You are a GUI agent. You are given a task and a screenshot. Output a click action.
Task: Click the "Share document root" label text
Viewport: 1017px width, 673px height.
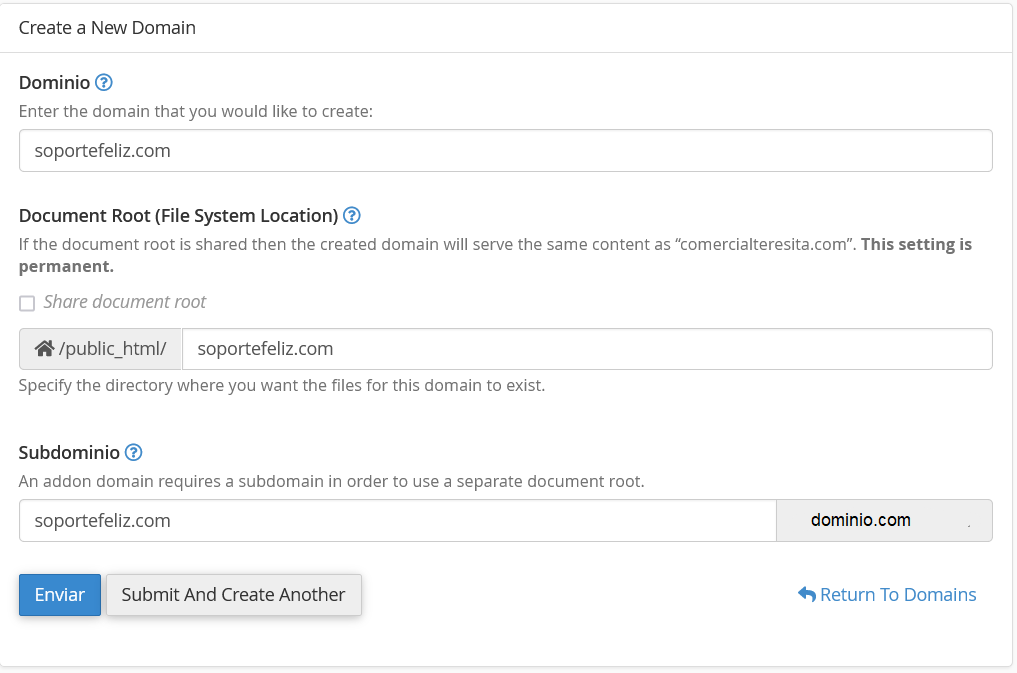125,302
